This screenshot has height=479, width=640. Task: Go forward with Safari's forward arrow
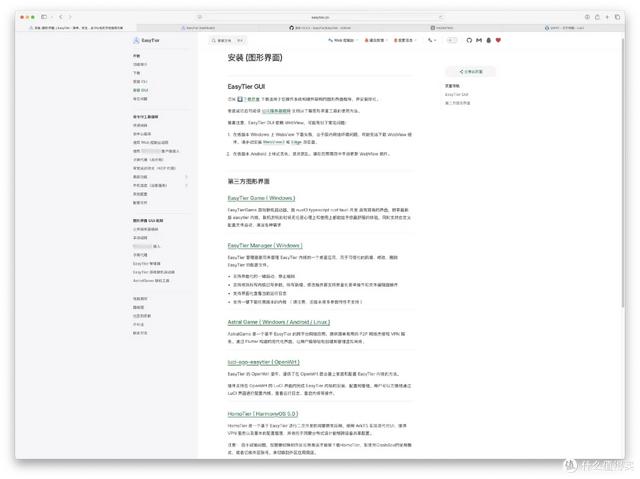point(70,17)
